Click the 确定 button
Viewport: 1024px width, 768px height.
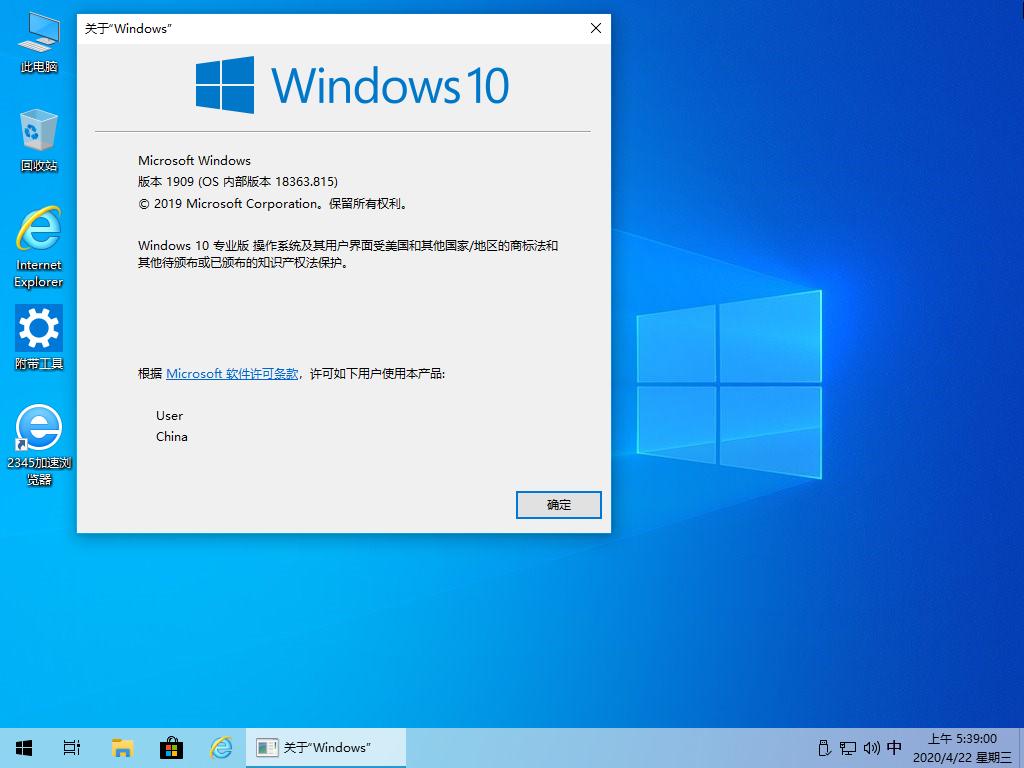[558, 505]
